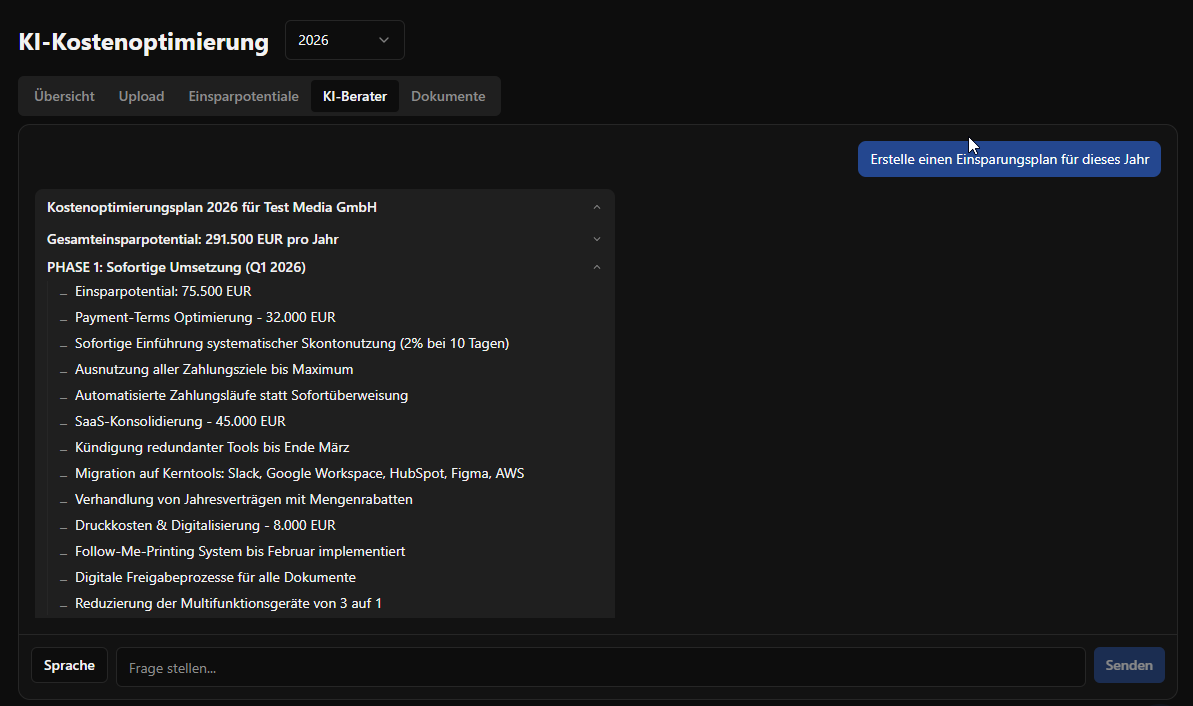Screen dimensions: 1193x706
Task: Click "Druckkosten & Digitalisierung – 8.000 EUR" entry
Action: click(205, 525)
